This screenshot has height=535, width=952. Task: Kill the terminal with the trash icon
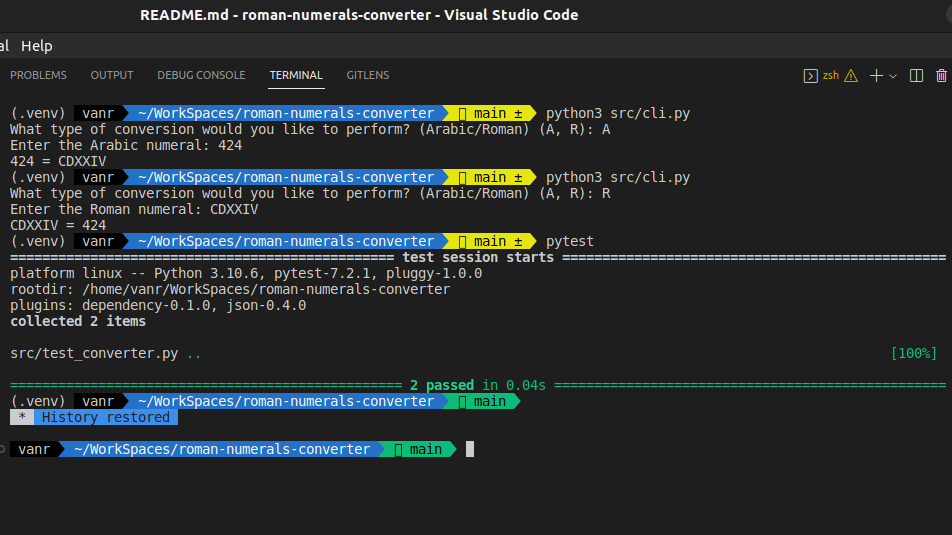click(x=941, y=76)
